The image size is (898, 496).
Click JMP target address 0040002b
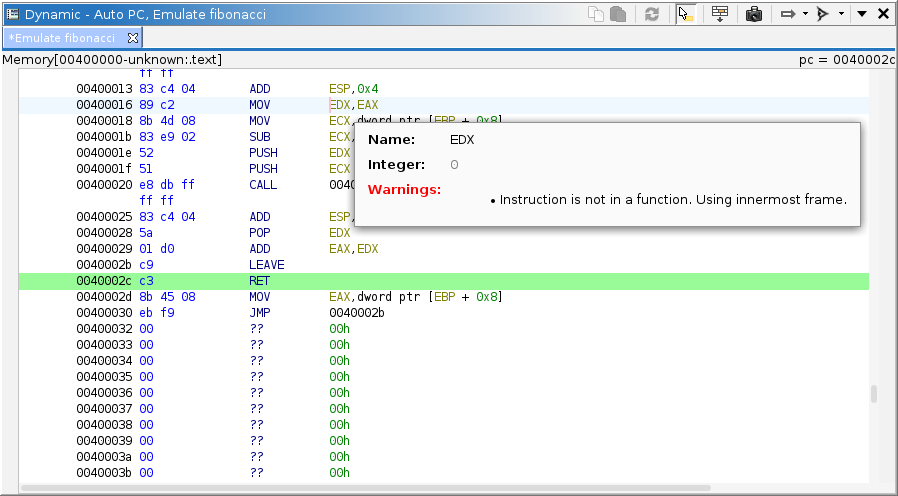(x=357, y=313)
